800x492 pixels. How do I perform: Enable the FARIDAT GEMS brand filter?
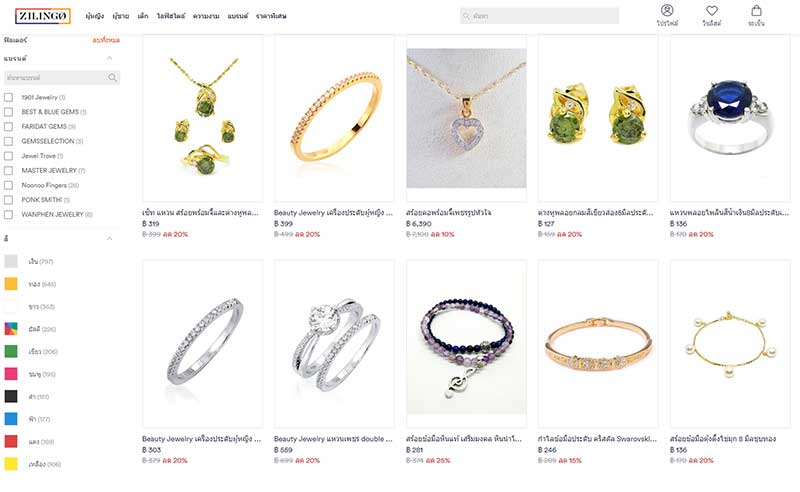coord(8,126)
